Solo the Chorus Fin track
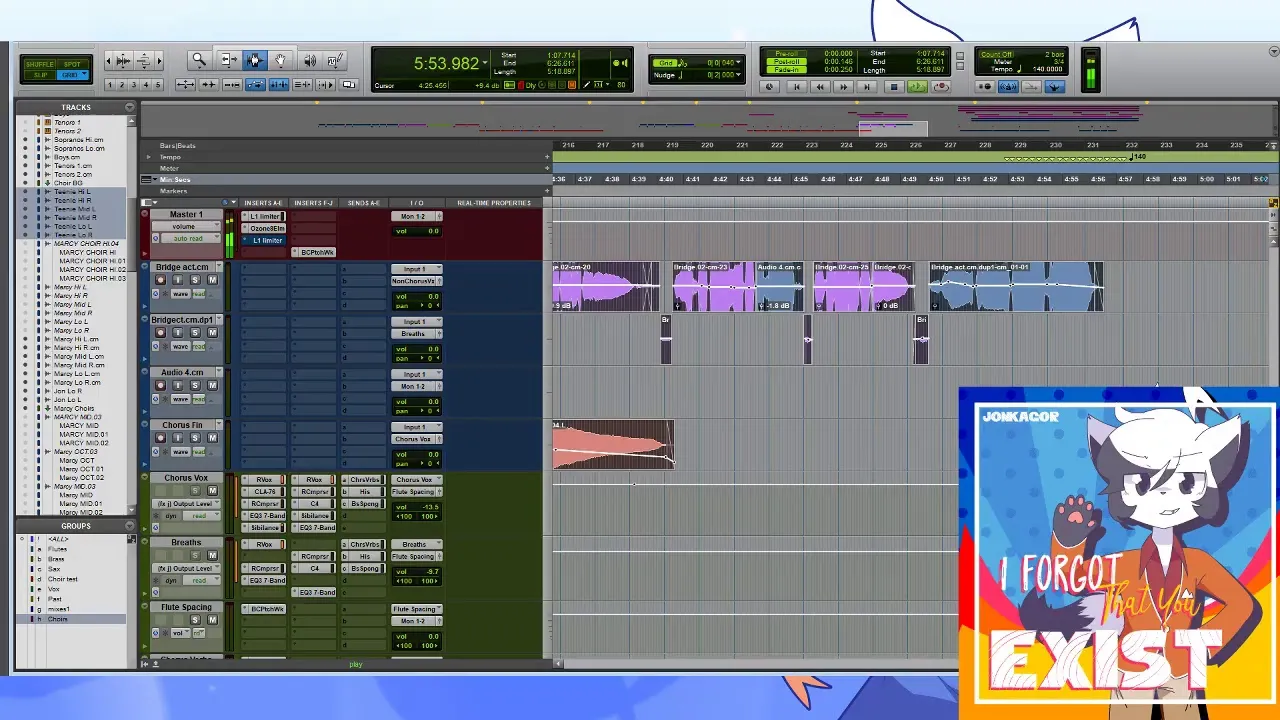The width and height of the screenshot is (1280, 720). 195,438
